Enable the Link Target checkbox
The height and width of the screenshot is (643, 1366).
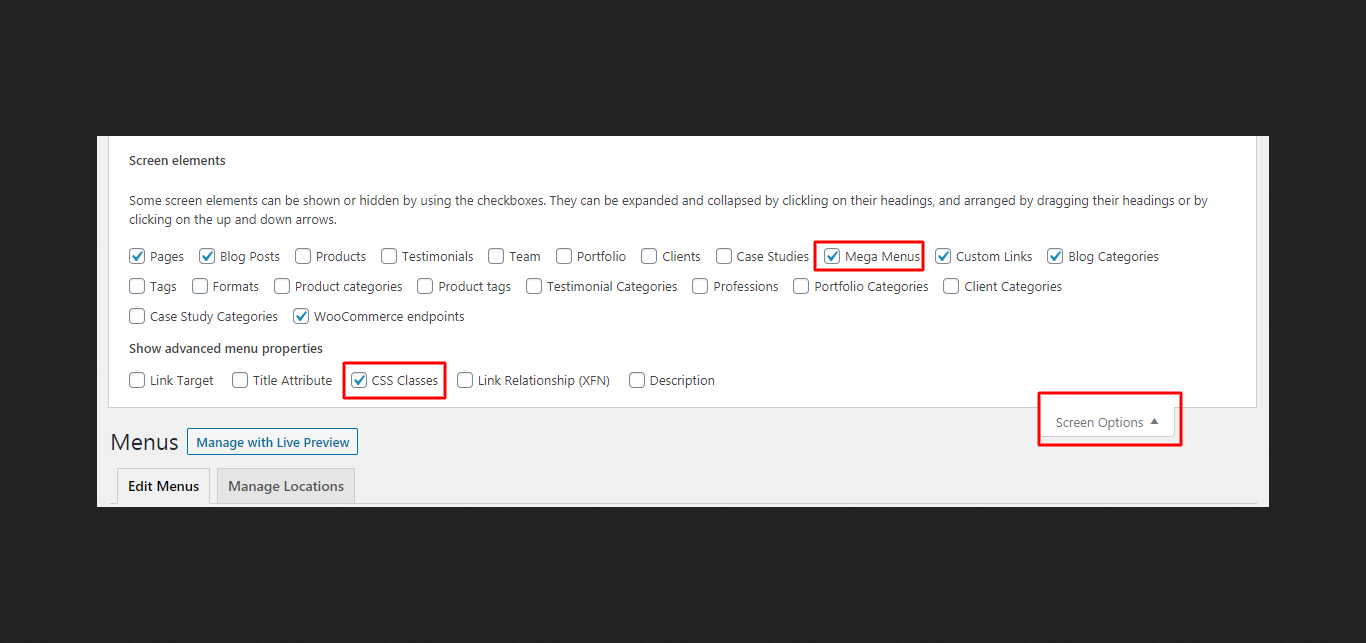137,380
